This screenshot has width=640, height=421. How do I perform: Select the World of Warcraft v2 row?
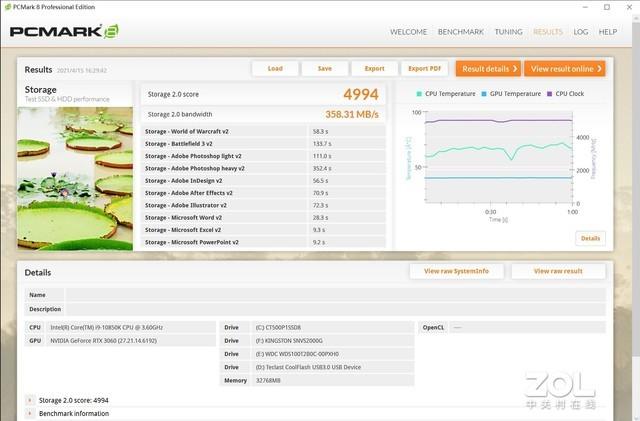pyautogui.click(x=263, y=131)
